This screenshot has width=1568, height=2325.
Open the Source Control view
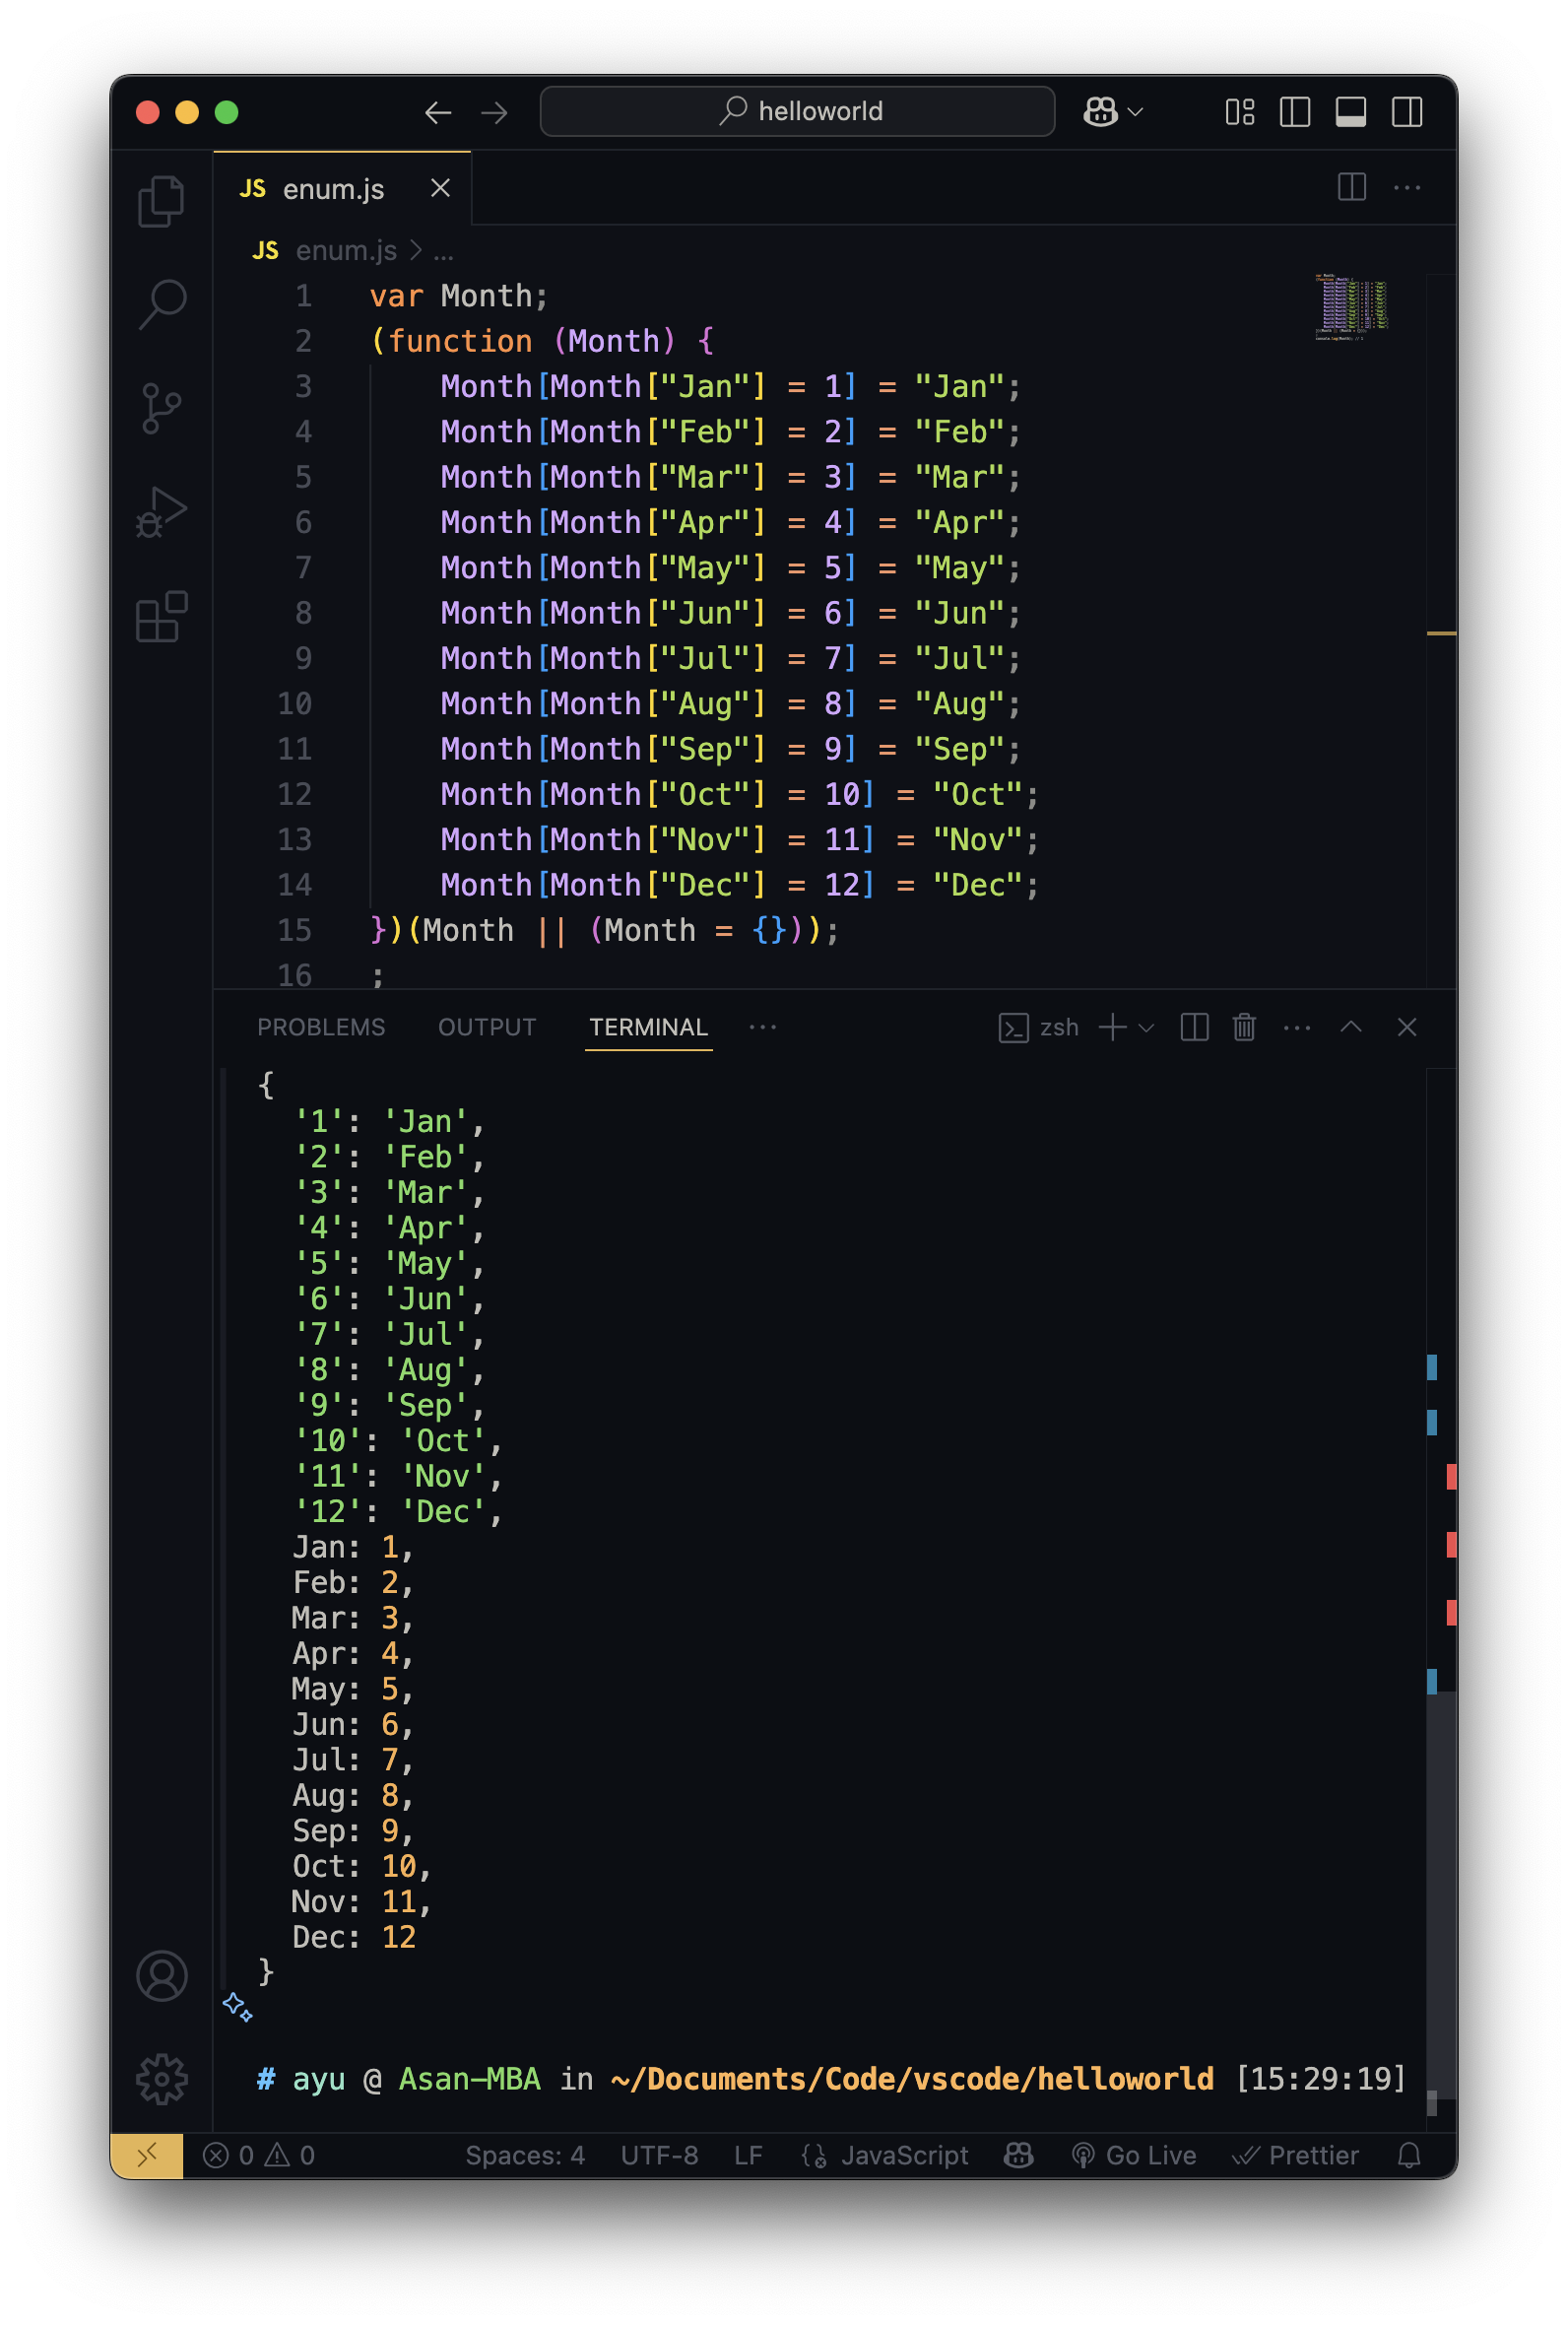pyautogui.click(x=161, y=408)
